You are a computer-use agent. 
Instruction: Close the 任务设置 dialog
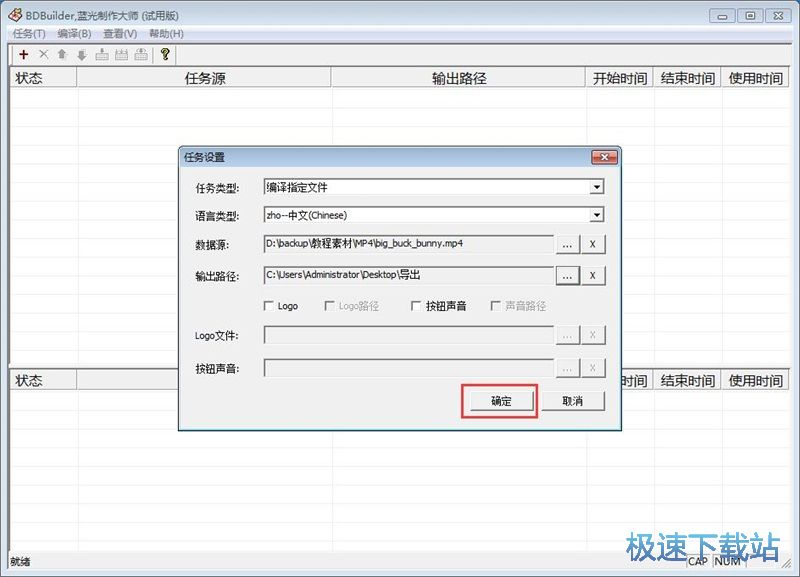pos(604,157)
